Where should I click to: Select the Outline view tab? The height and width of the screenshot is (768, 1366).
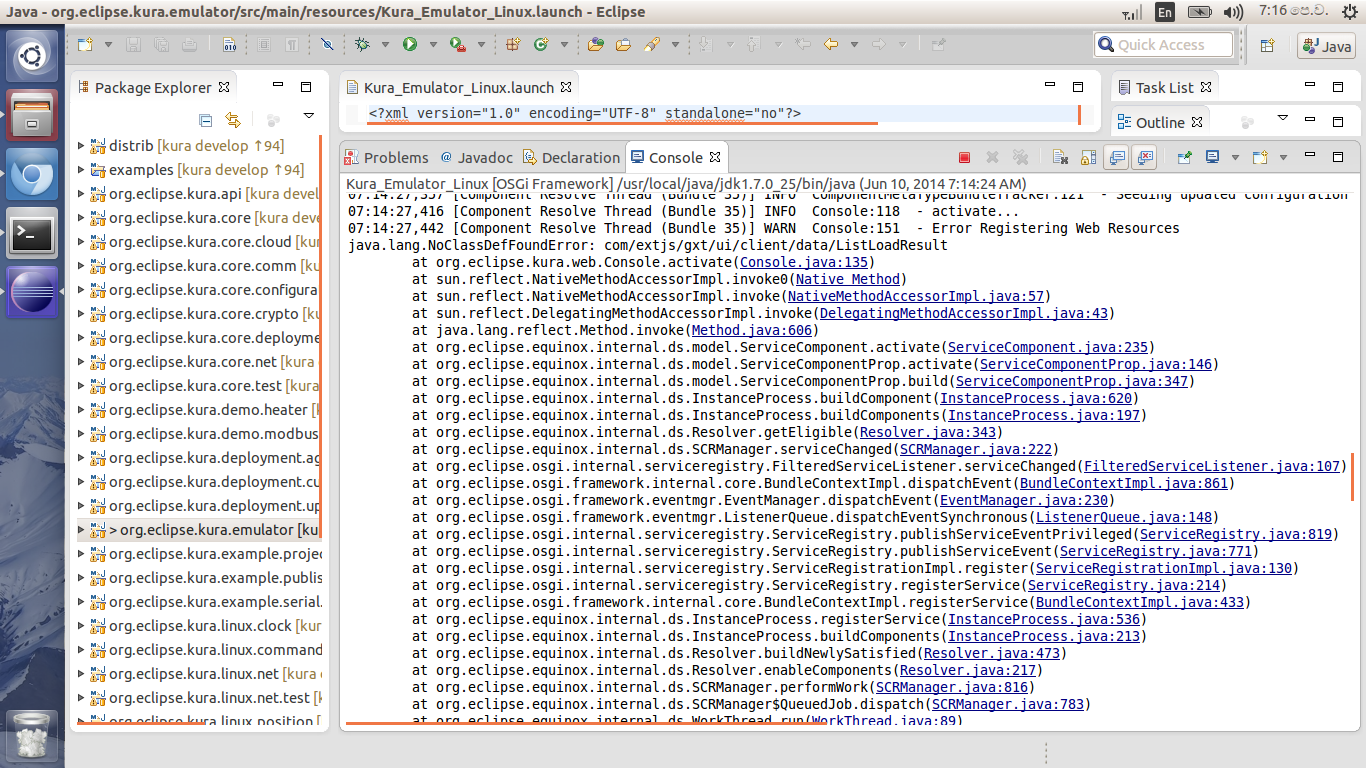click(1160, 123)
